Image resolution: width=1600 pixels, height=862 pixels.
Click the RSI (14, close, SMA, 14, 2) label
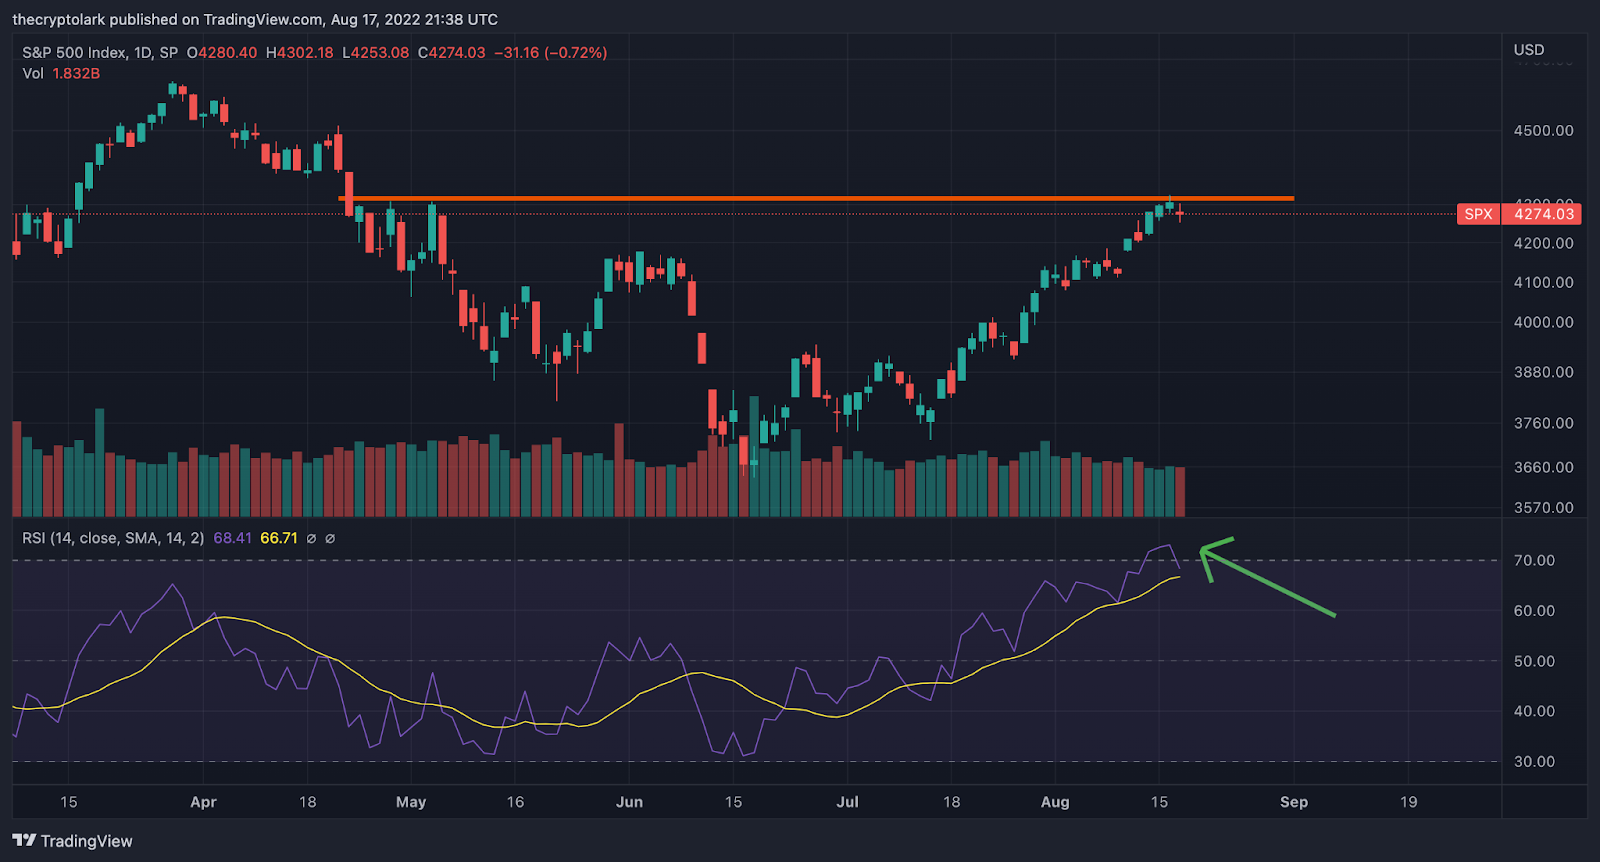click(113, 538)
